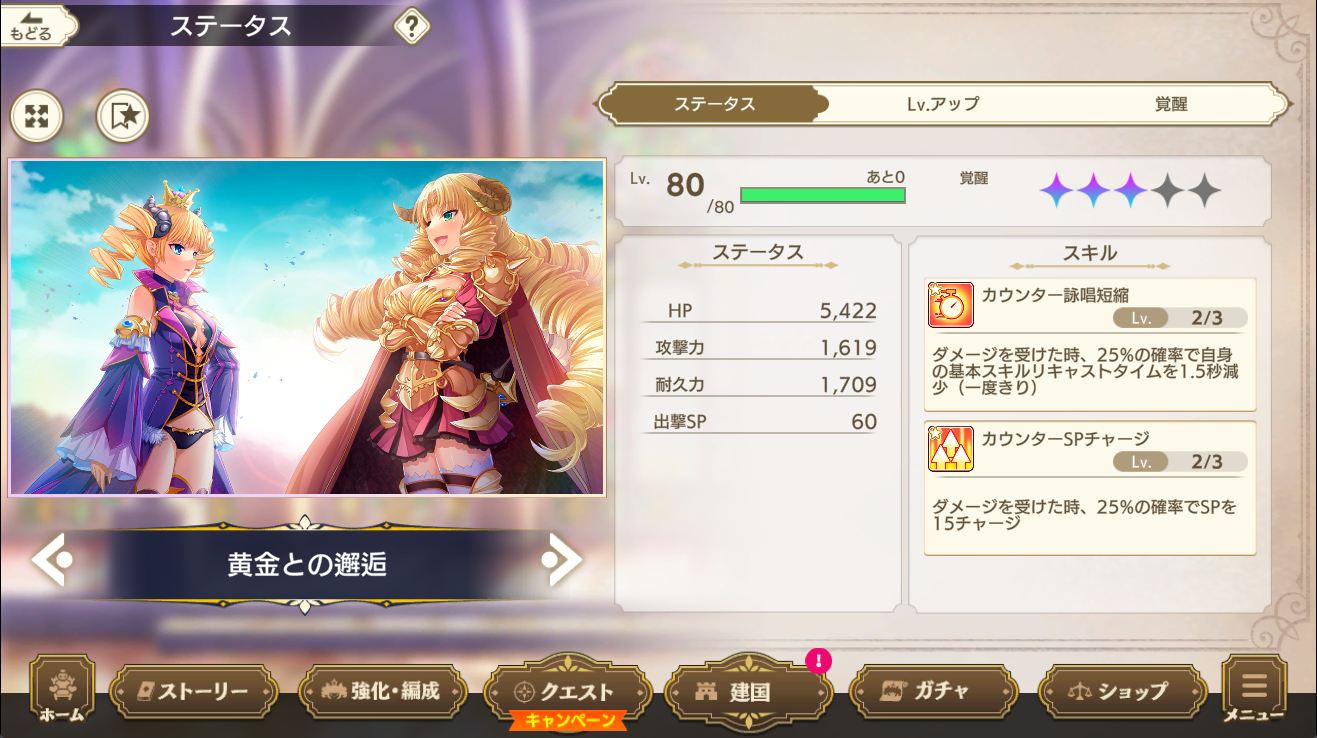Open the 強化・編成 button
The image size is (1317, 738).
(383, 691)
